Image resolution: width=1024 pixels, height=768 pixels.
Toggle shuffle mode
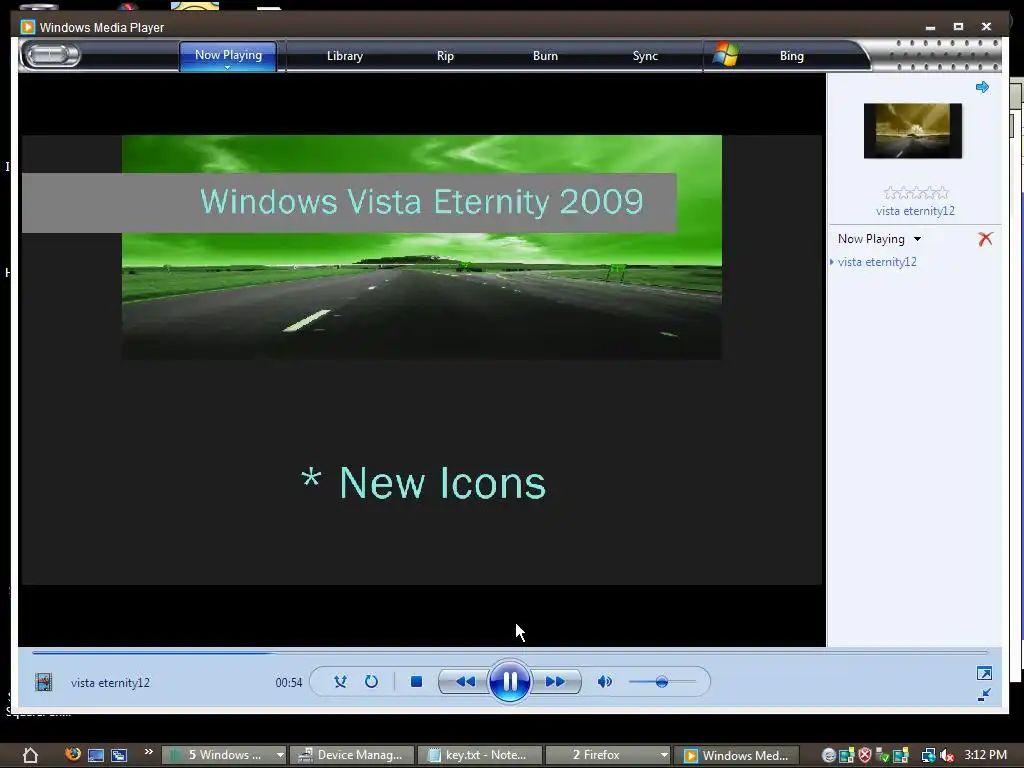point(340,682)
